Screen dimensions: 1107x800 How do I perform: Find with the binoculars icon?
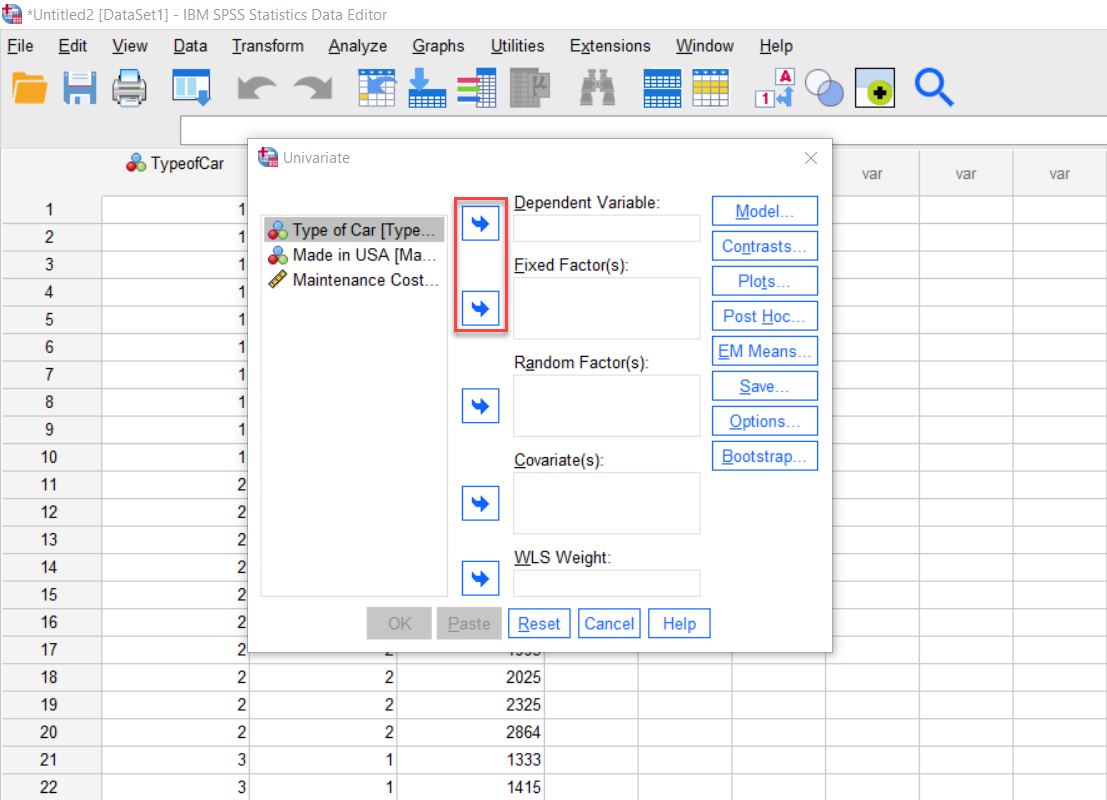(x=597, y=88)
